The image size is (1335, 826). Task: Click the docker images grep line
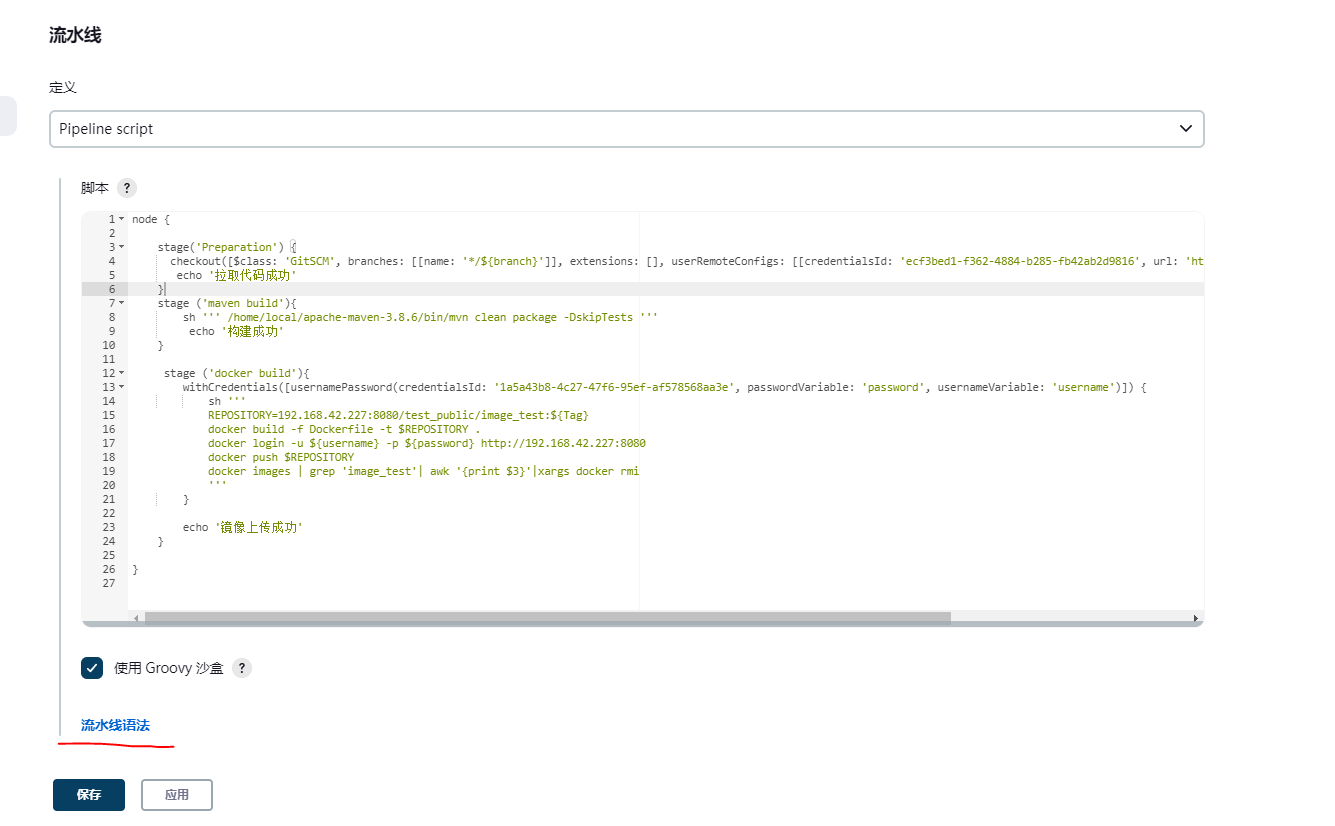(x=423, y=471)
